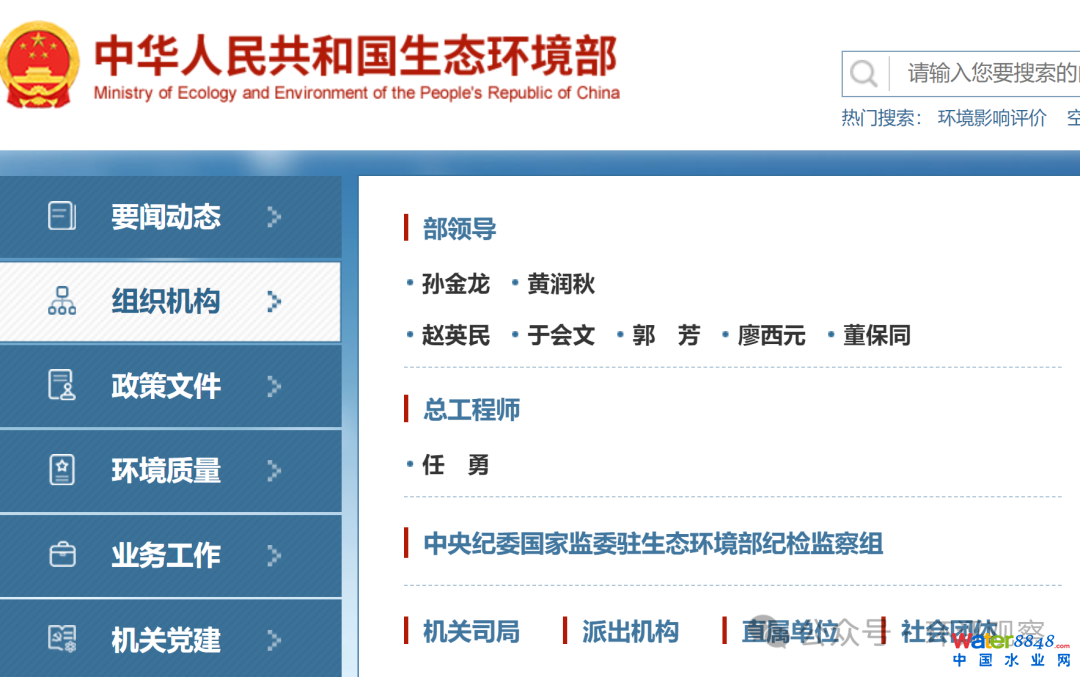Click into the search input field
The height and width of the screenshot is (677, 1080).
tap(985, 73)
